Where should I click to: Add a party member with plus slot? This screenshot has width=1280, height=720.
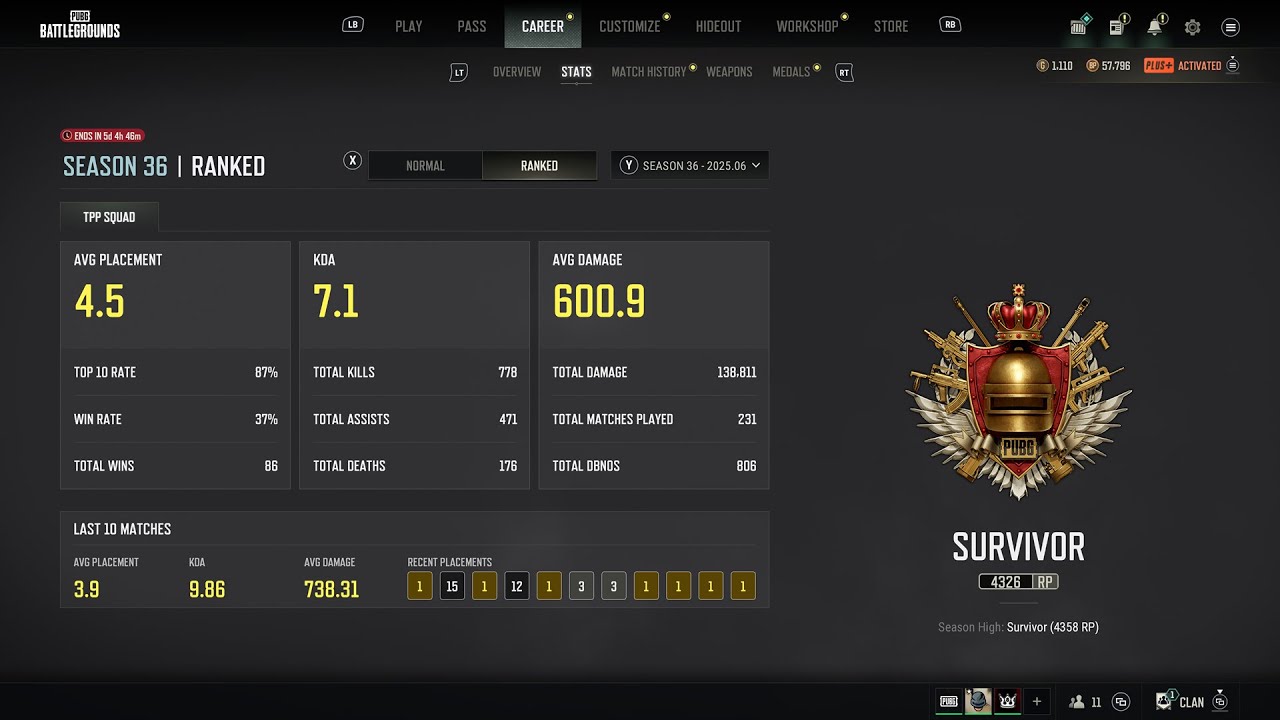click(x=1037, y=701)
